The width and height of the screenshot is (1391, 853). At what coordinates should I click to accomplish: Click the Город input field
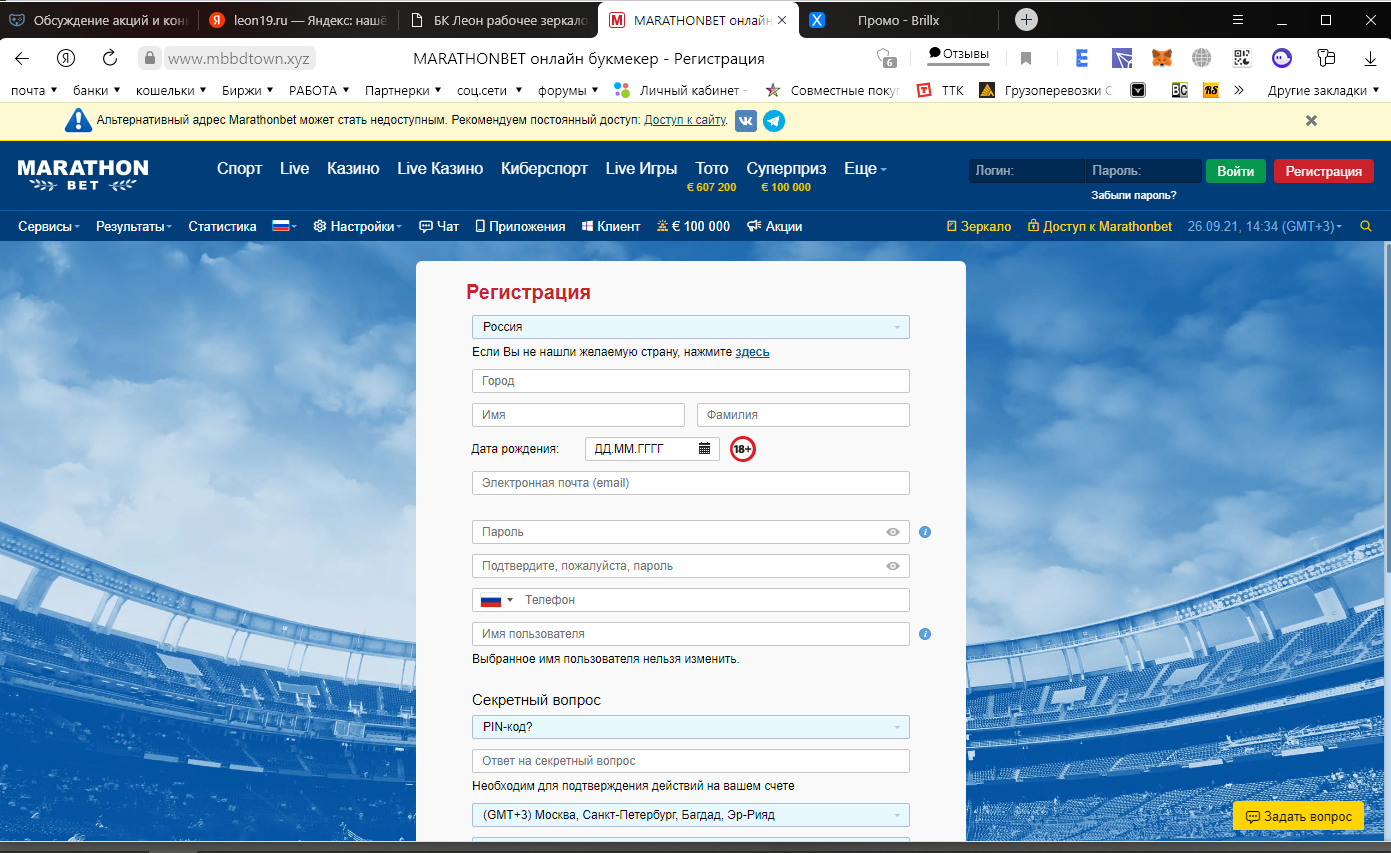(x=691, y=381)
